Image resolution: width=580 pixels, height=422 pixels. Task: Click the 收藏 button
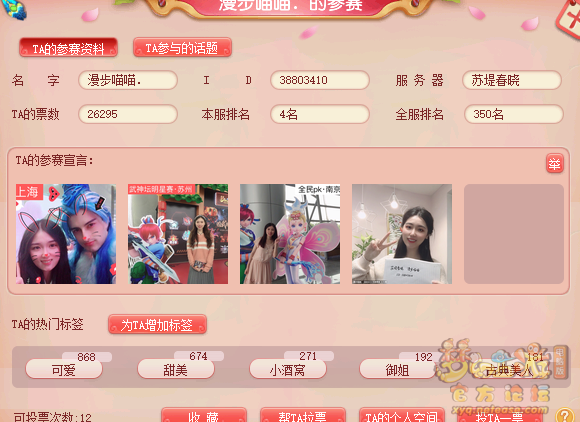[x=204, y=415]
